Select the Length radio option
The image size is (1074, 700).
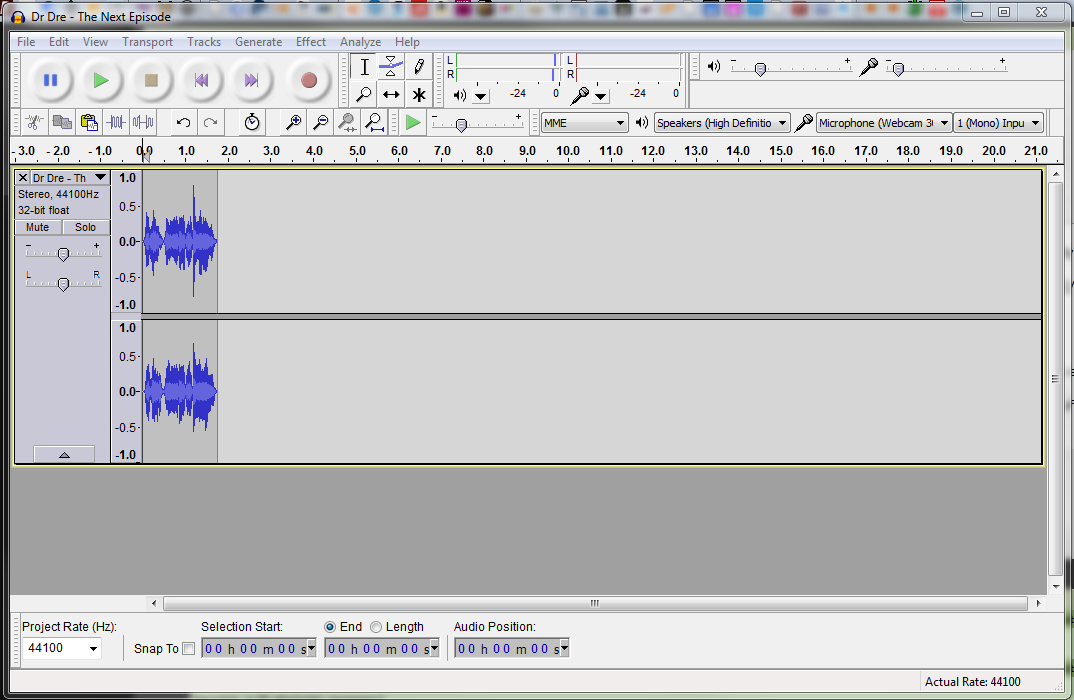point(376,627)
